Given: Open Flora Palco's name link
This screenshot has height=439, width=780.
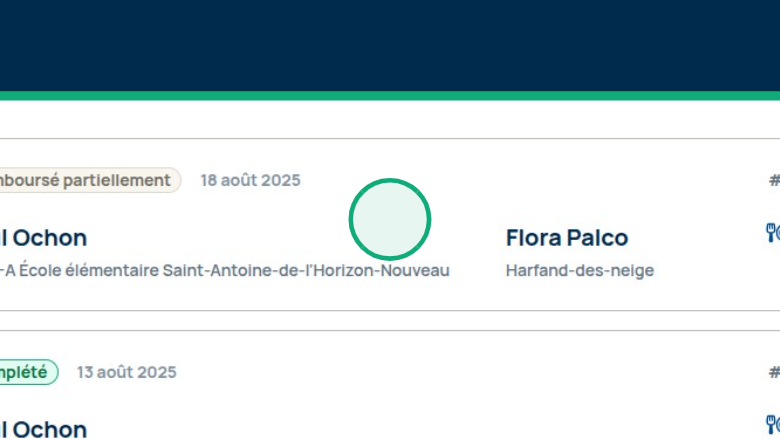Looking at the screenshot, I should (567, 238).
